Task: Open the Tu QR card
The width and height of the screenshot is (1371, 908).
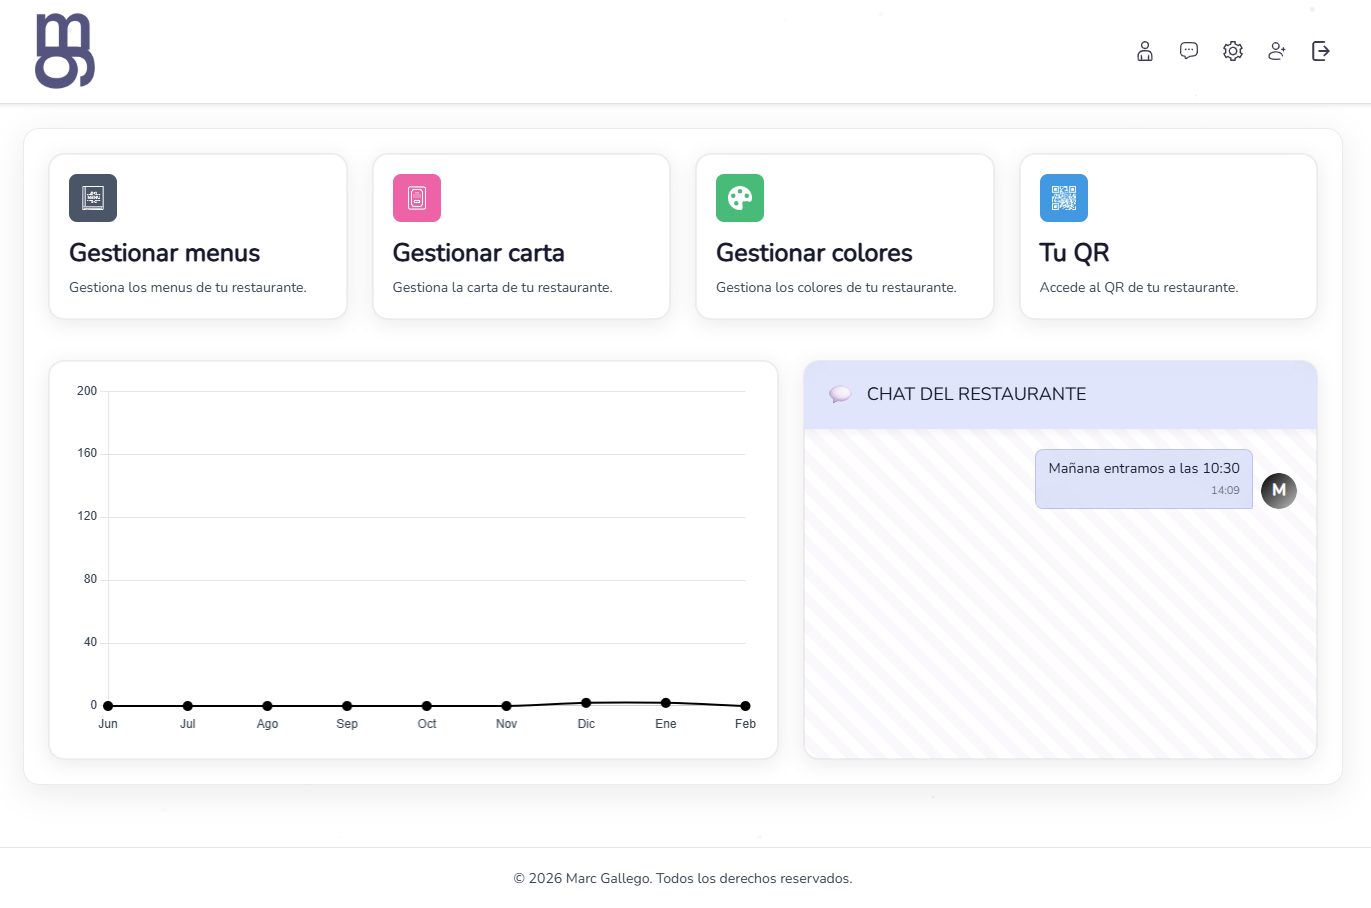Action: (1168, 237)
